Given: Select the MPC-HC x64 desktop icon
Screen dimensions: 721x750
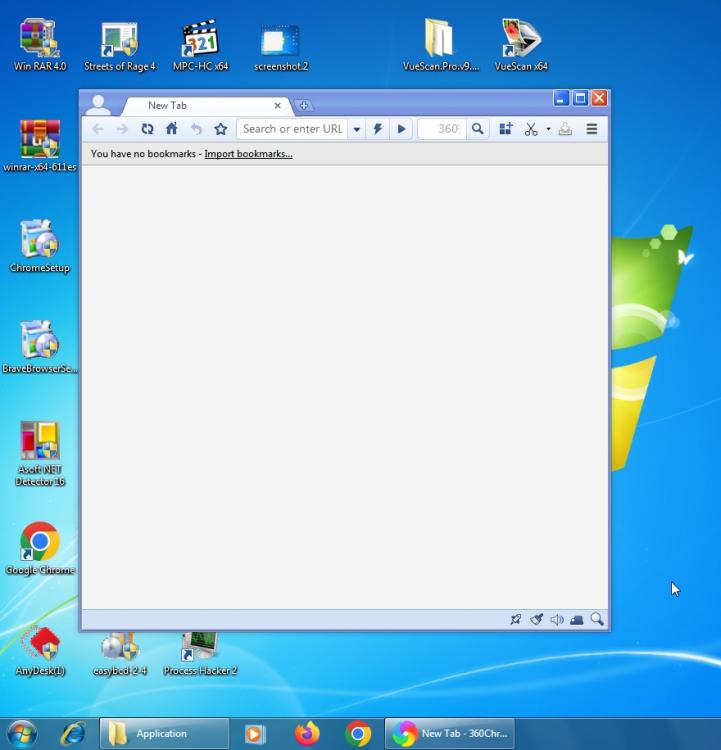Looking at the screenshot, I should pyautogui.click(x=200, y=45).
